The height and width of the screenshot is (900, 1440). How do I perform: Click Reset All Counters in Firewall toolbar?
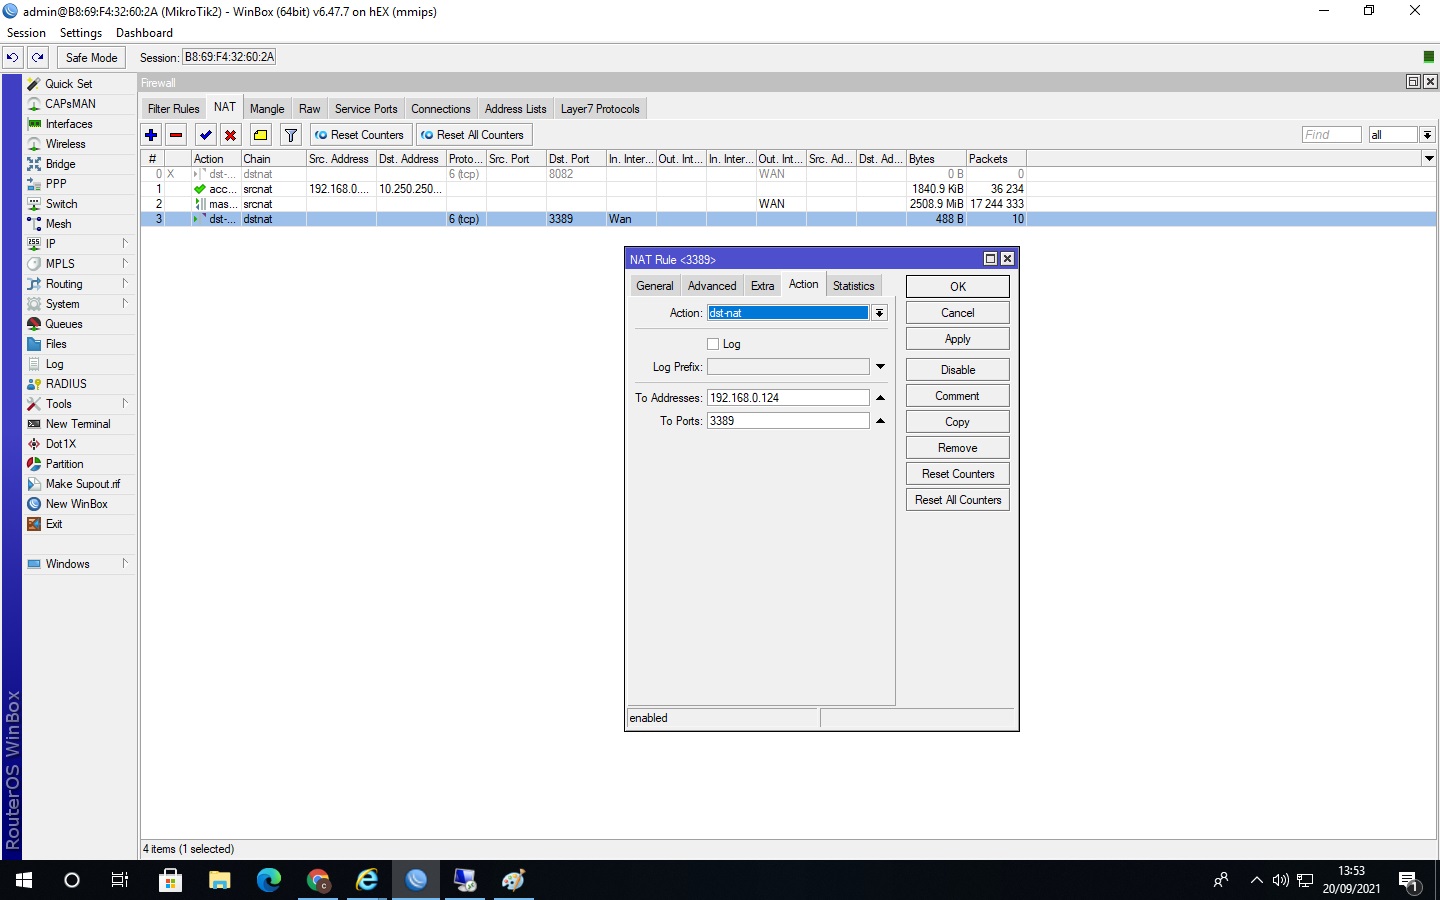point(474,135)
